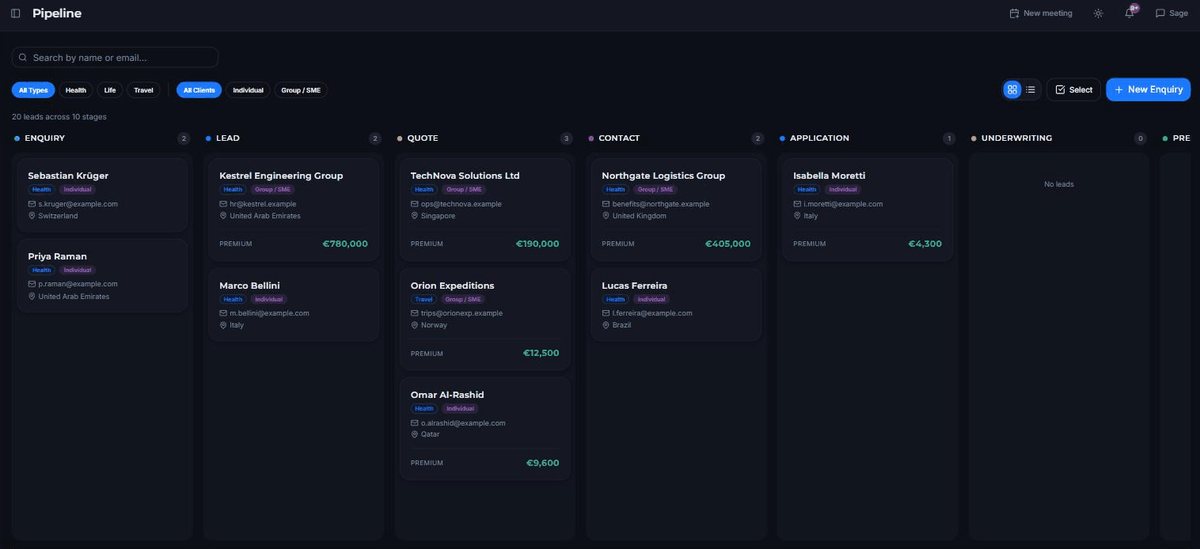Create a New Enquiry
The image size is (1200, 549).
[x=1148, y=90]
